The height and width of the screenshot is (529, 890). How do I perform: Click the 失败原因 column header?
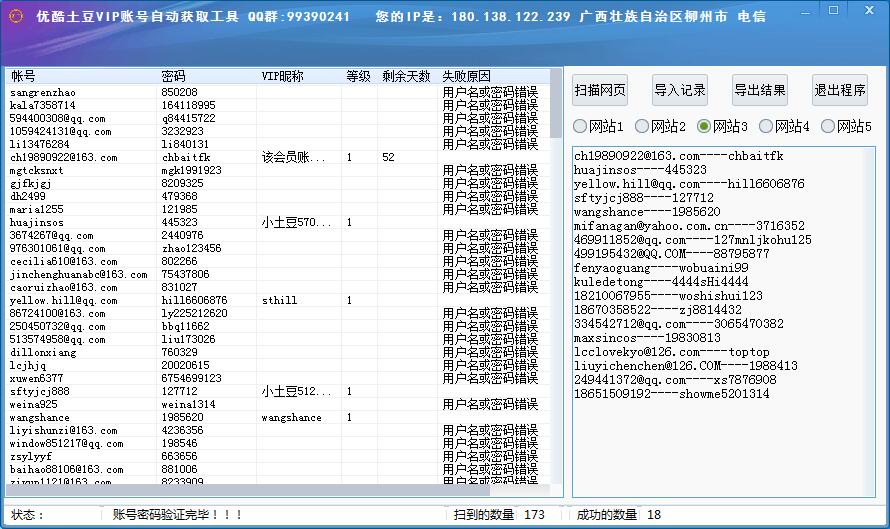click(494, 76)
